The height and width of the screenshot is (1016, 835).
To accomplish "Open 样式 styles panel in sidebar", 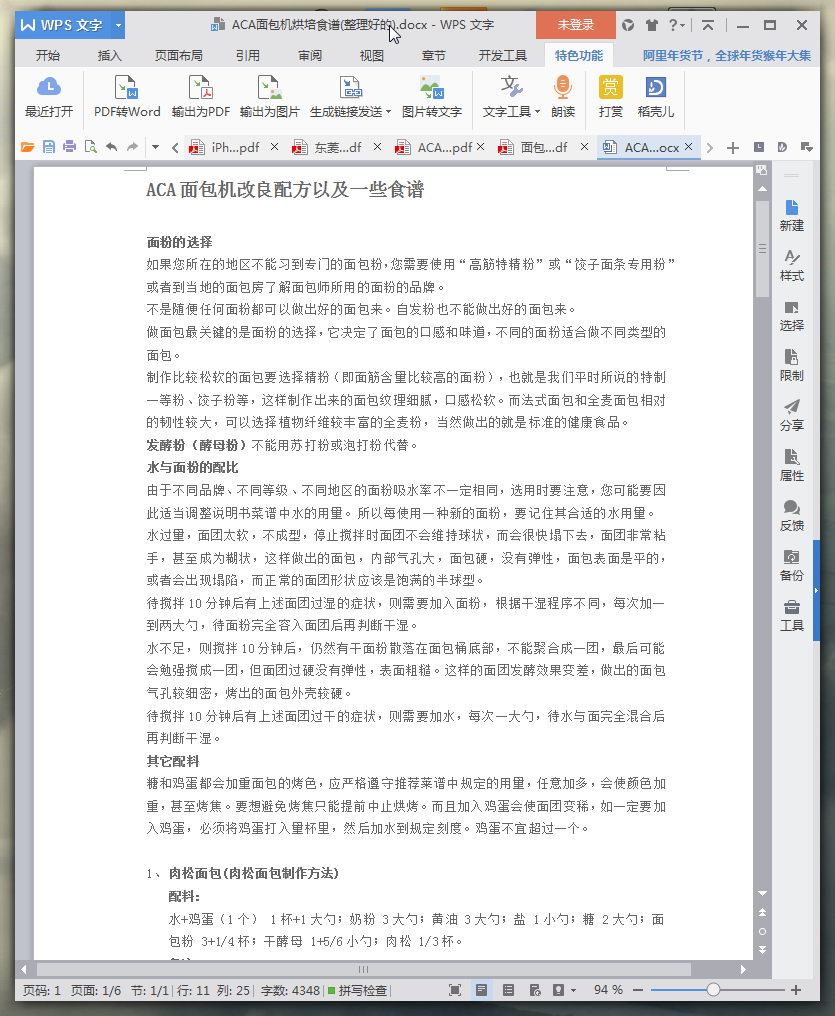I will [792, 266].
